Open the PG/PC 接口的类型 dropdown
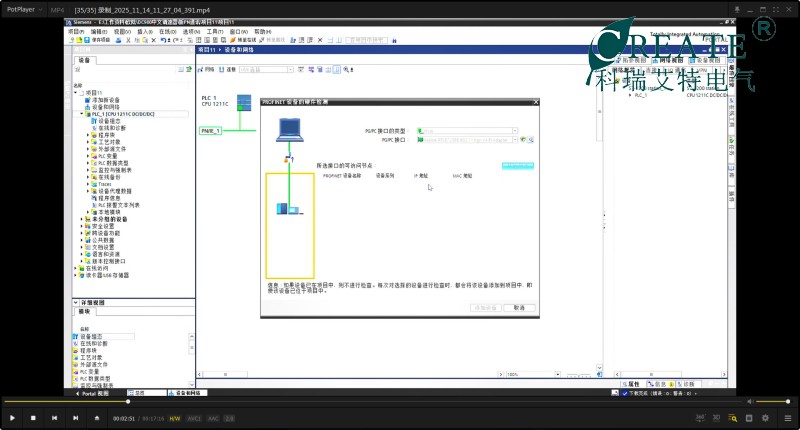The width and height of the screenshot is (800, 430). click(515, 131)
